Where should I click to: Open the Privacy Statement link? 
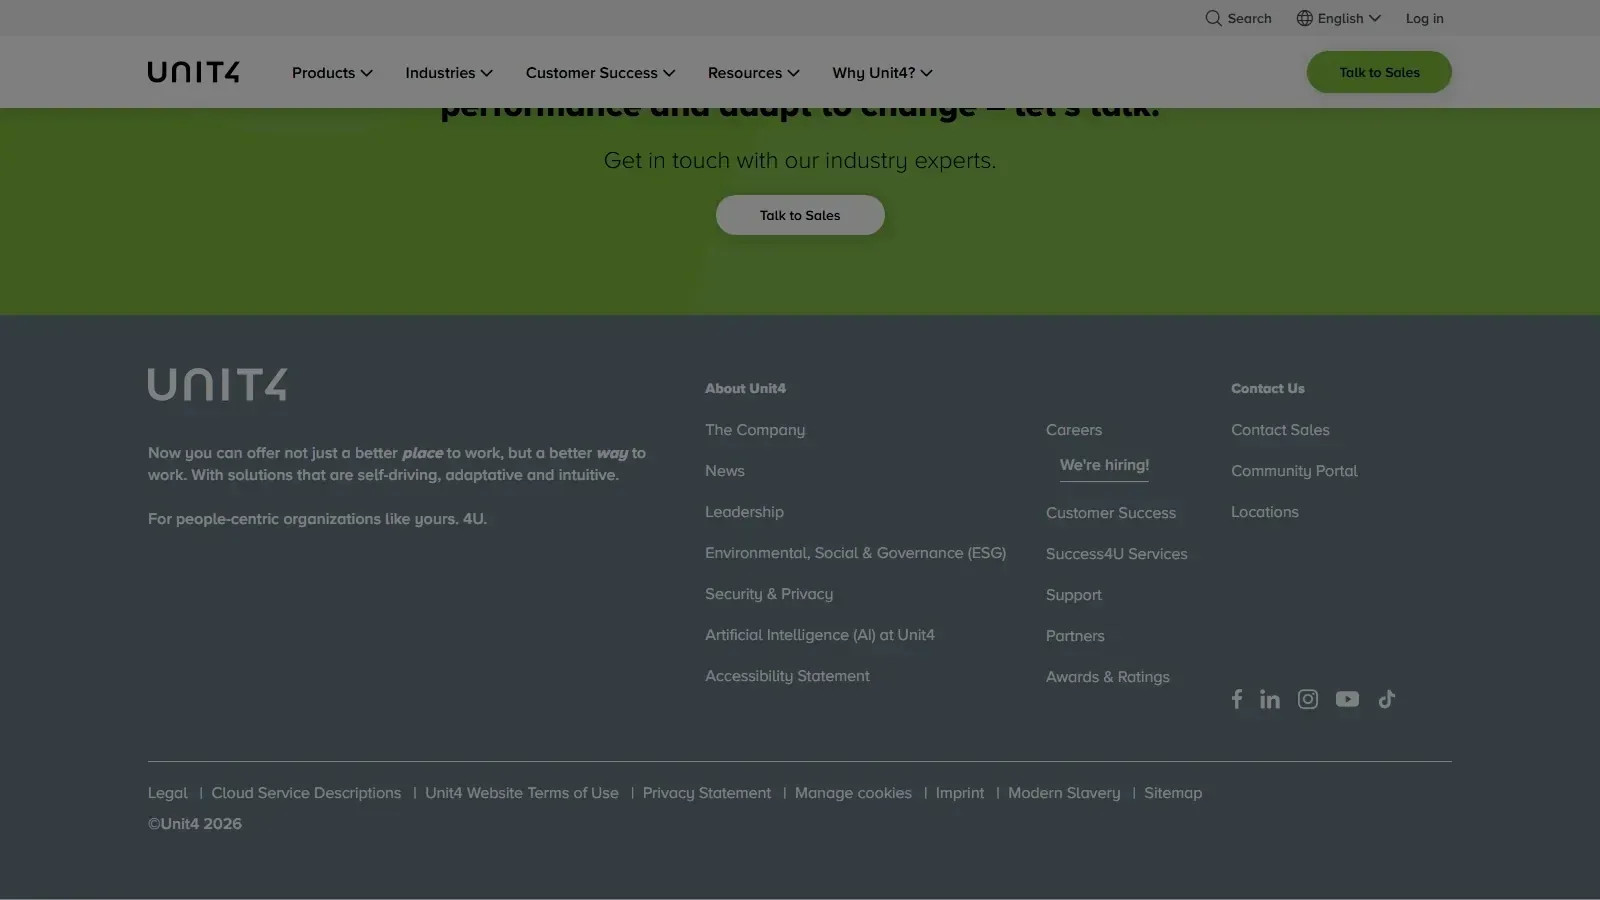click(x=707, y=793)
